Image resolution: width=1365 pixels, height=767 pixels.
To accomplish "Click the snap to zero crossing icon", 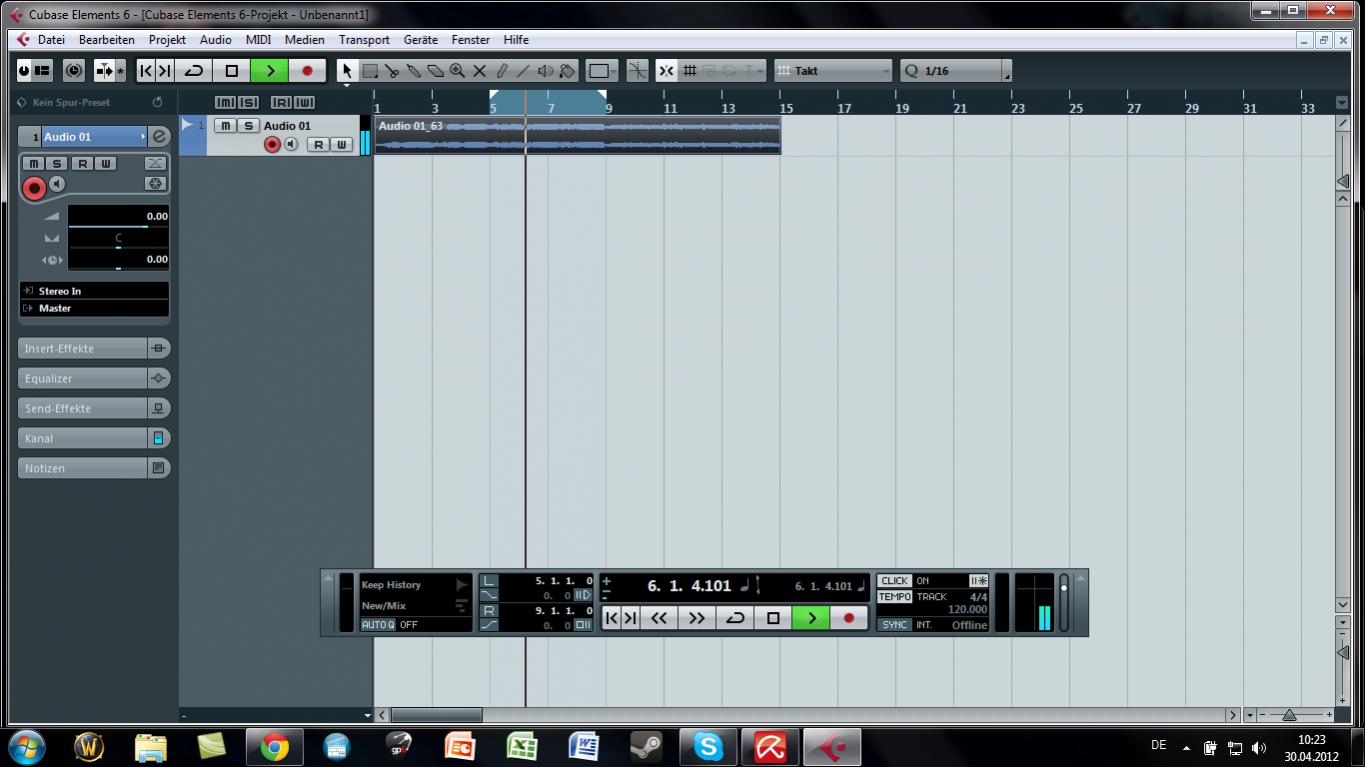I will 637,71.
